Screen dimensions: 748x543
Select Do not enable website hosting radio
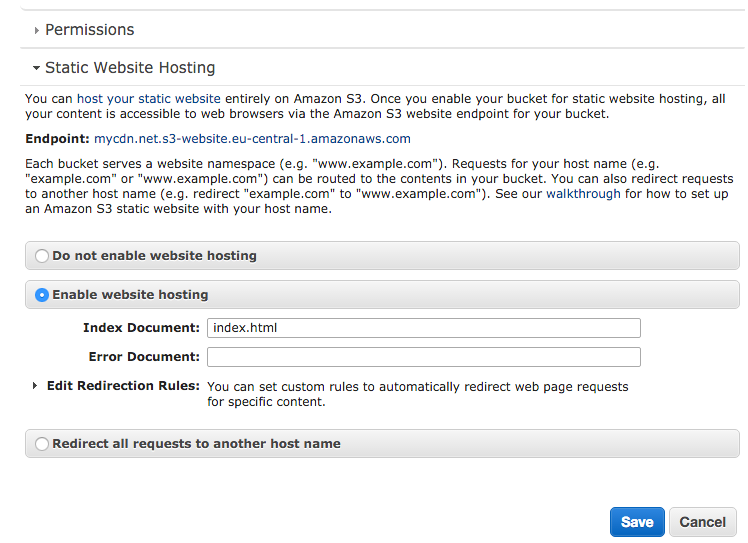click(x=42, y=256)
